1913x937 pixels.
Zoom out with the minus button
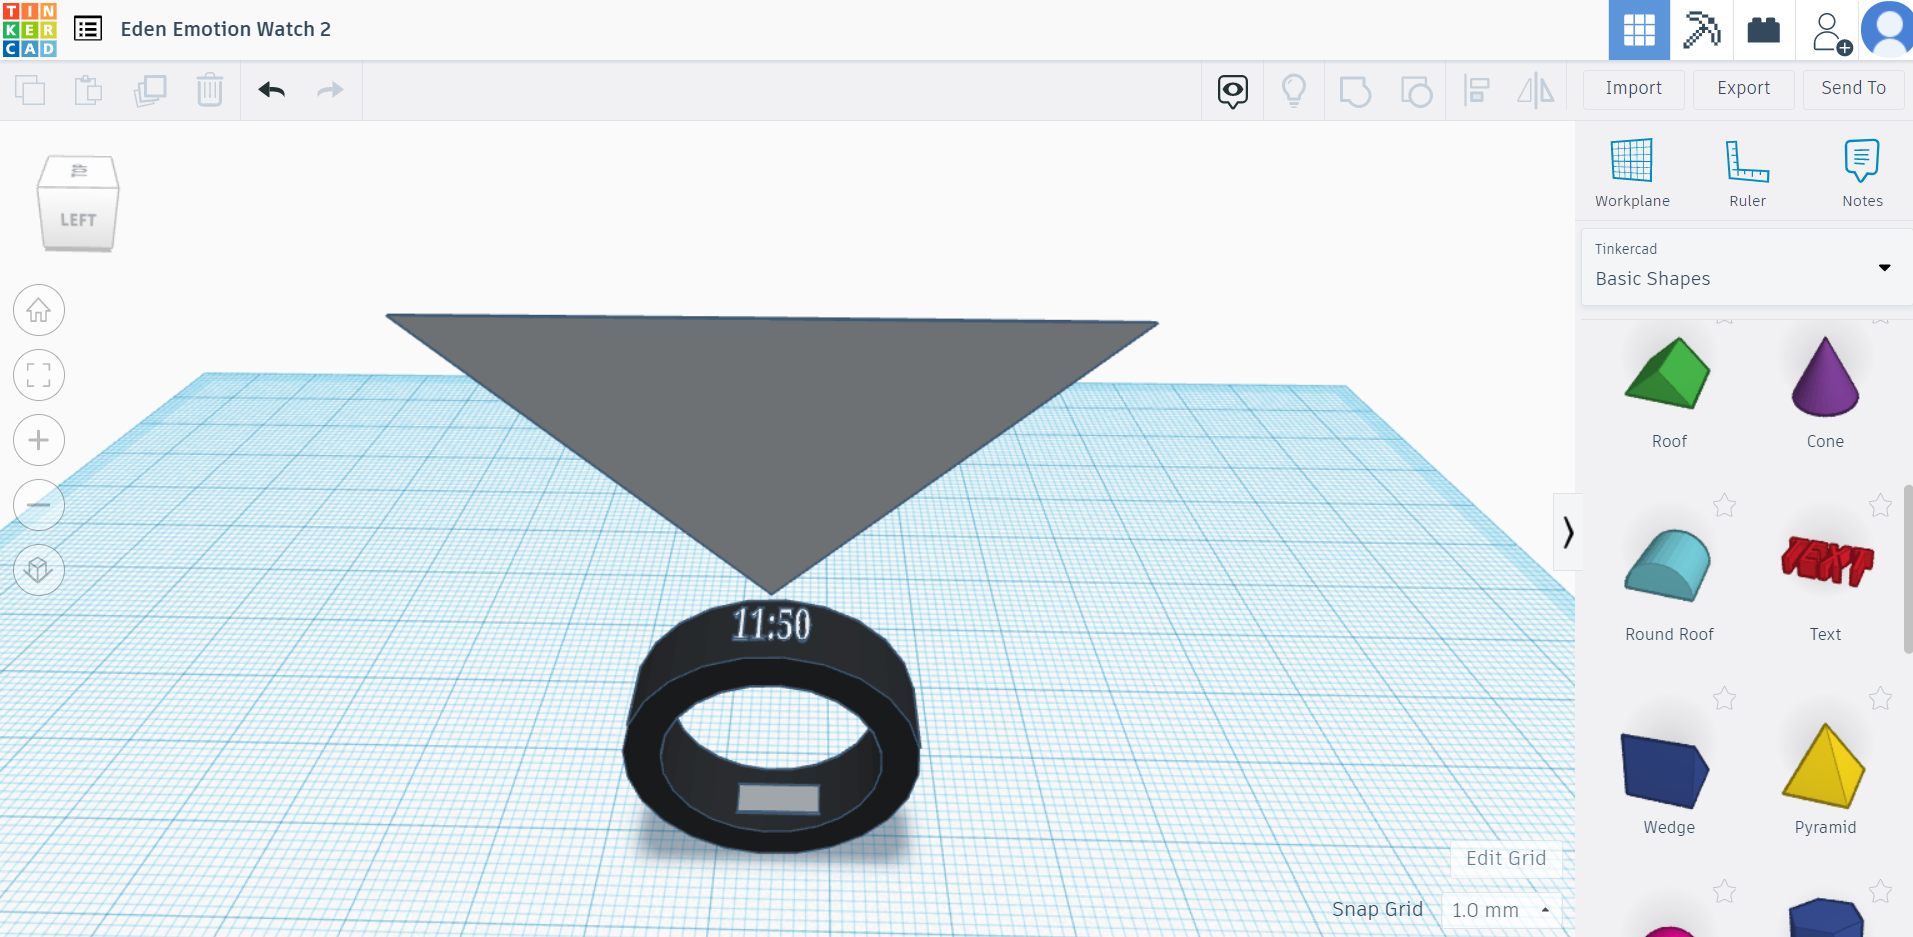tap(39, 505)
